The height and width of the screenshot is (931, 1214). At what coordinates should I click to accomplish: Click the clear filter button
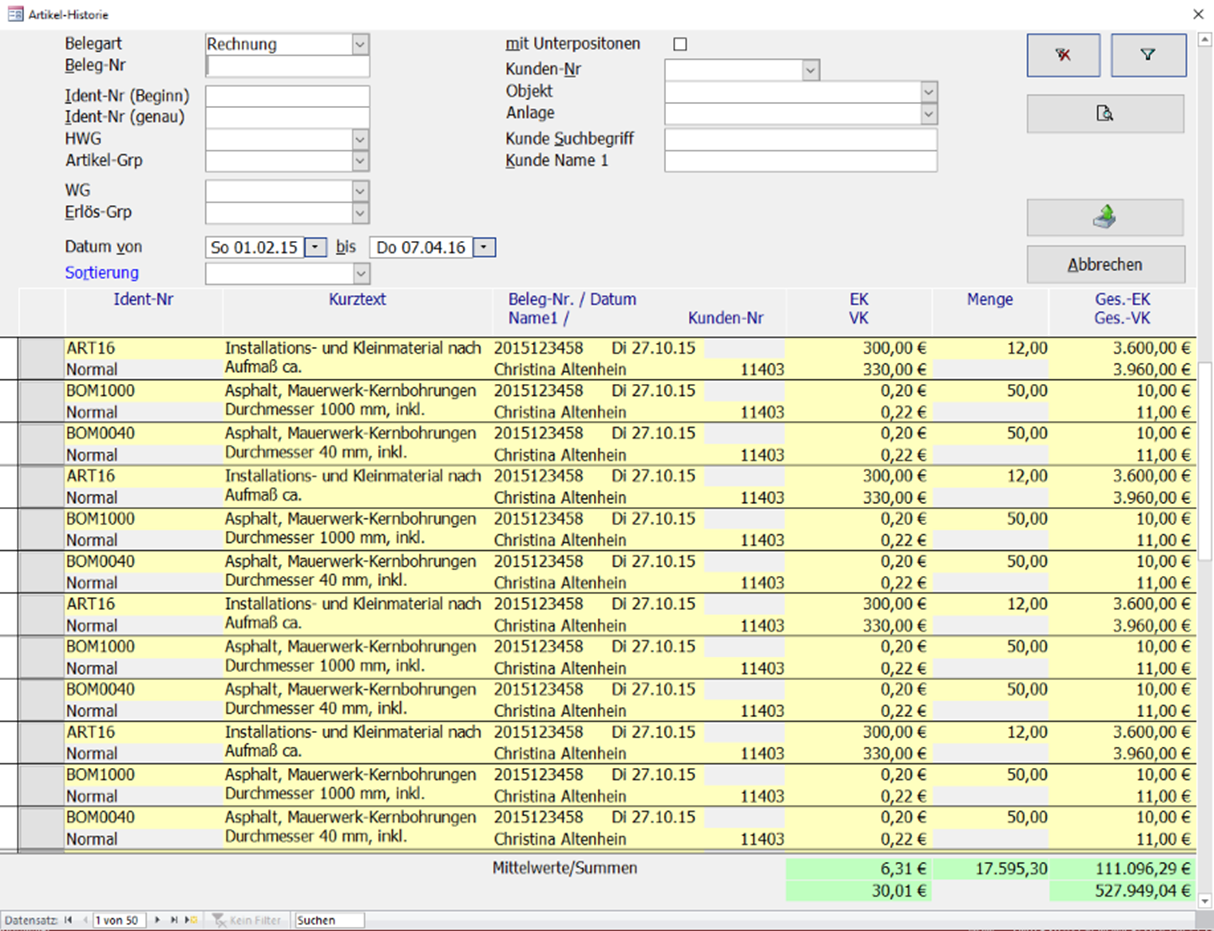click(x=1063, y=56)
